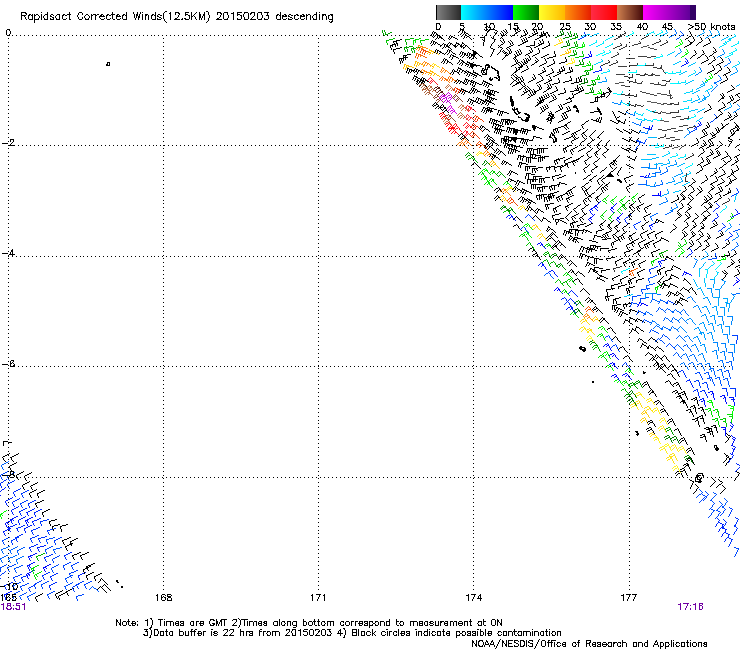Click the 'NOAA/NESDIS/Office of Research and Applications' credit
The height and width of the screenshot is (650, 740).
click(589, 644)
